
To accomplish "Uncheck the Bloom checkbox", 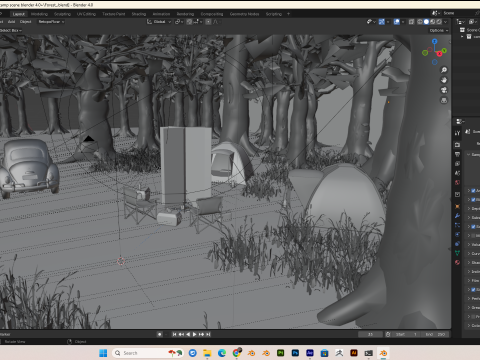I will point(473,199).
